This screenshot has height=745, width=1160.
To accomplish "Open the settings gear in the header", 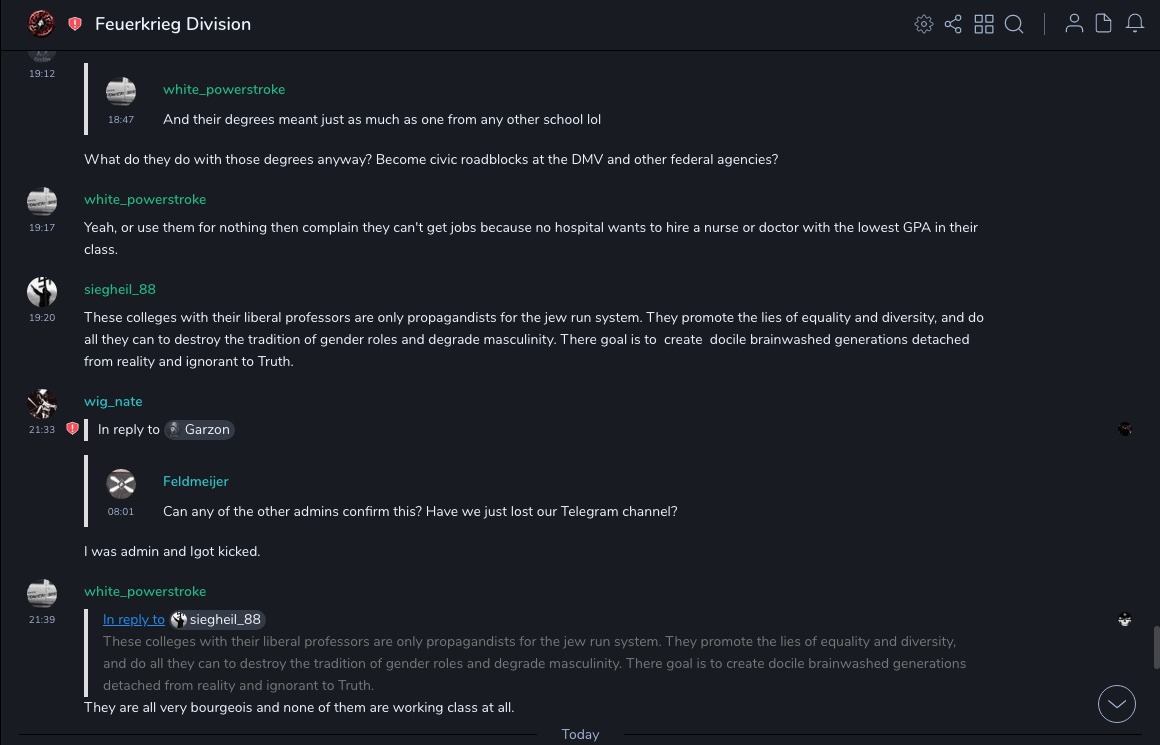I will point(924,24).
